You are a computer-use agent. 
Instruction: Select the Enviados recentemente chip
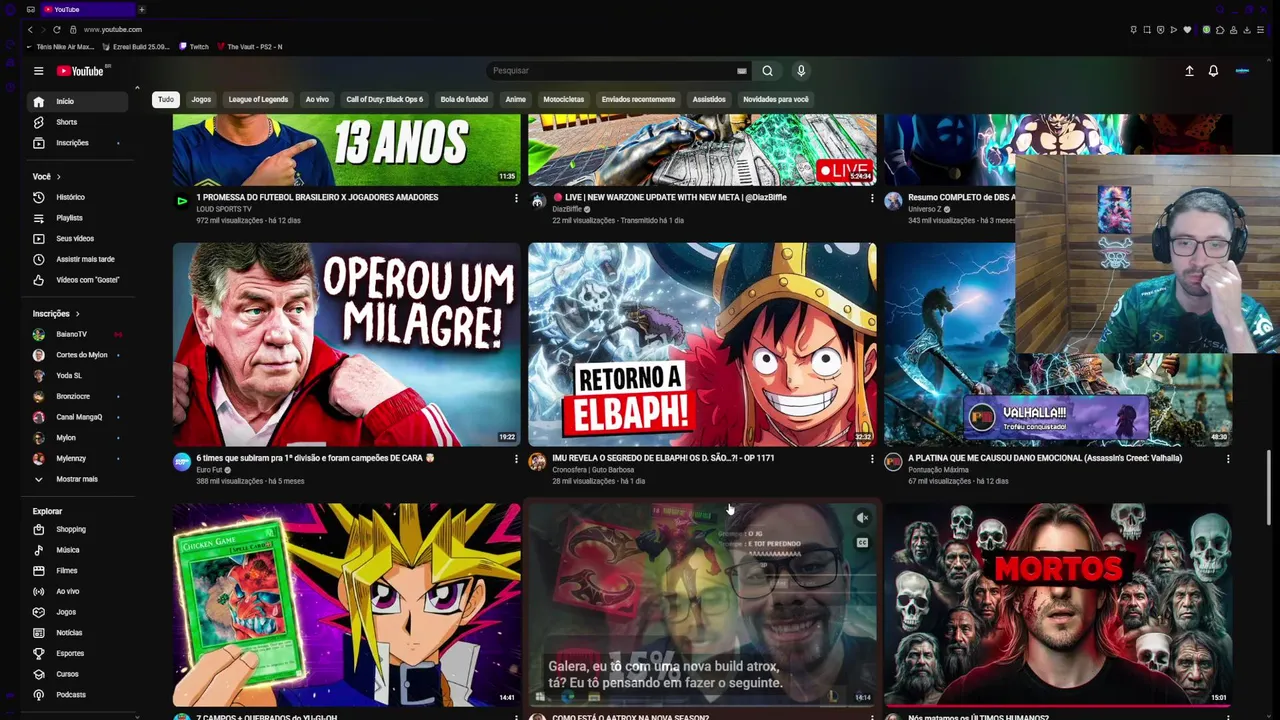(x=638, y=99)
